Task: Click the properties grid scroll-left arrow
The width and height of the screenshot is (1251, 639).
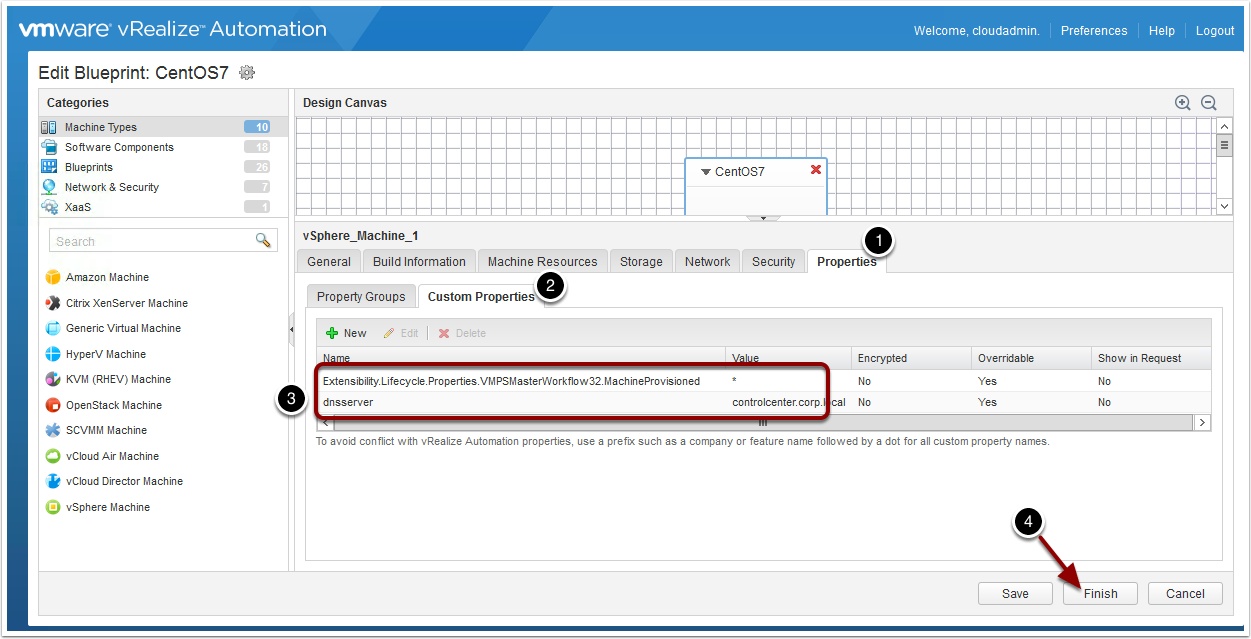Action: tap(323, 423)
